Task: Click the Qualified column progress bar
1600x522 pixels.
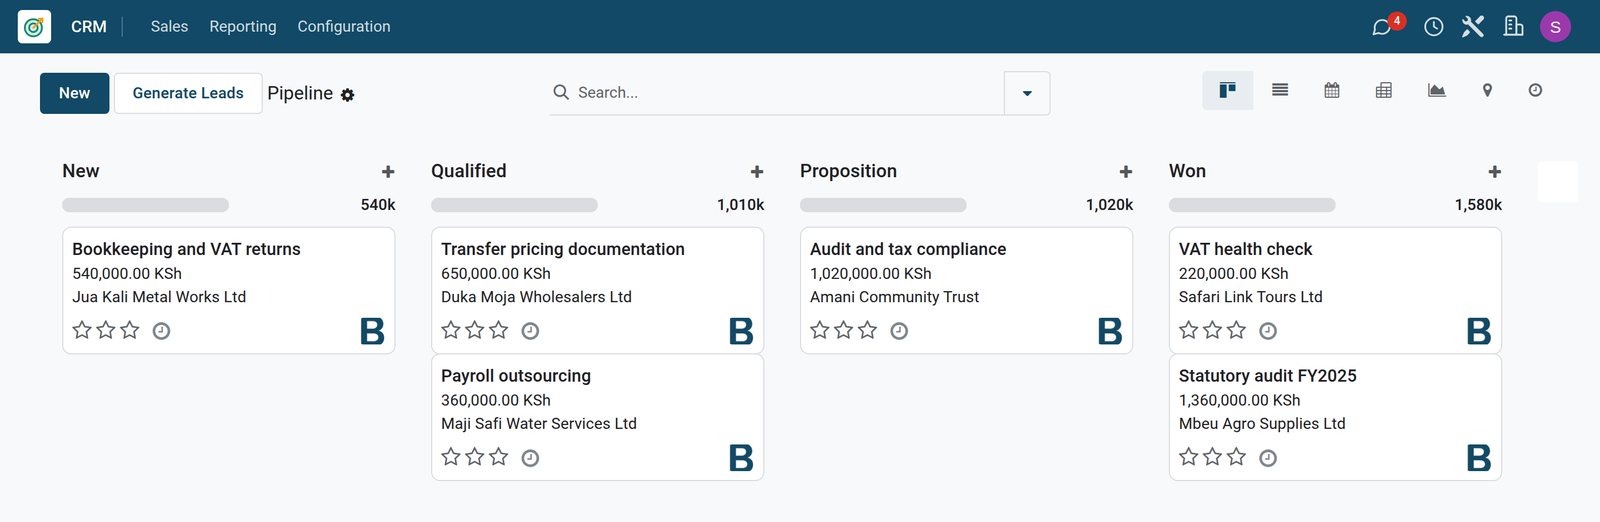Action: [515, 205]
